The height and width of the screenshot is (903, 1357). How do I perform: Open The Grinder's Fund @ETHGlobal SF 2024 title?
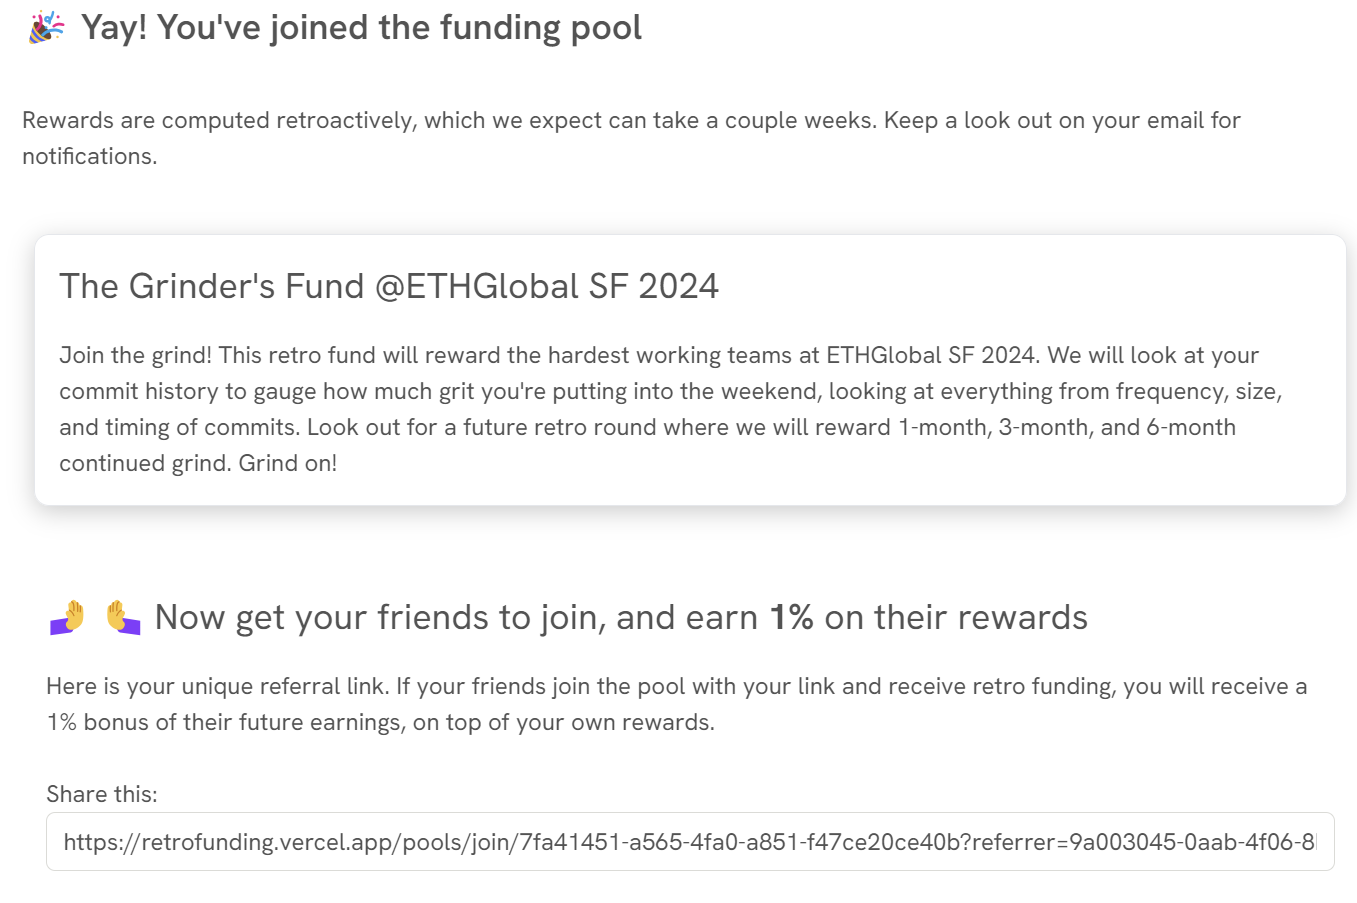[389, 286]
